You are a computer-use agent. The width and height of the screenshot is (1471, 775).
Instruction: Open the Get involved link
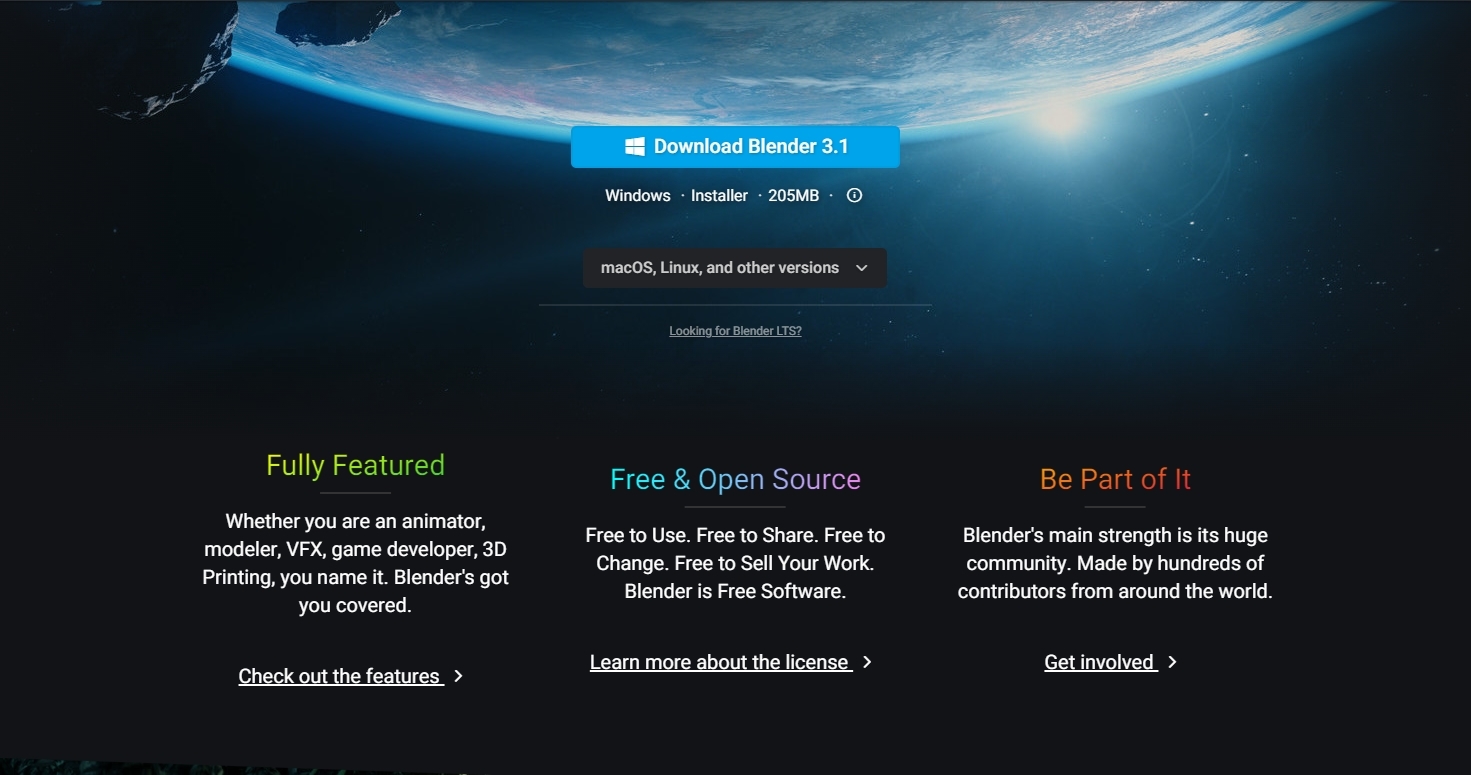click(x=1101, y=662)
